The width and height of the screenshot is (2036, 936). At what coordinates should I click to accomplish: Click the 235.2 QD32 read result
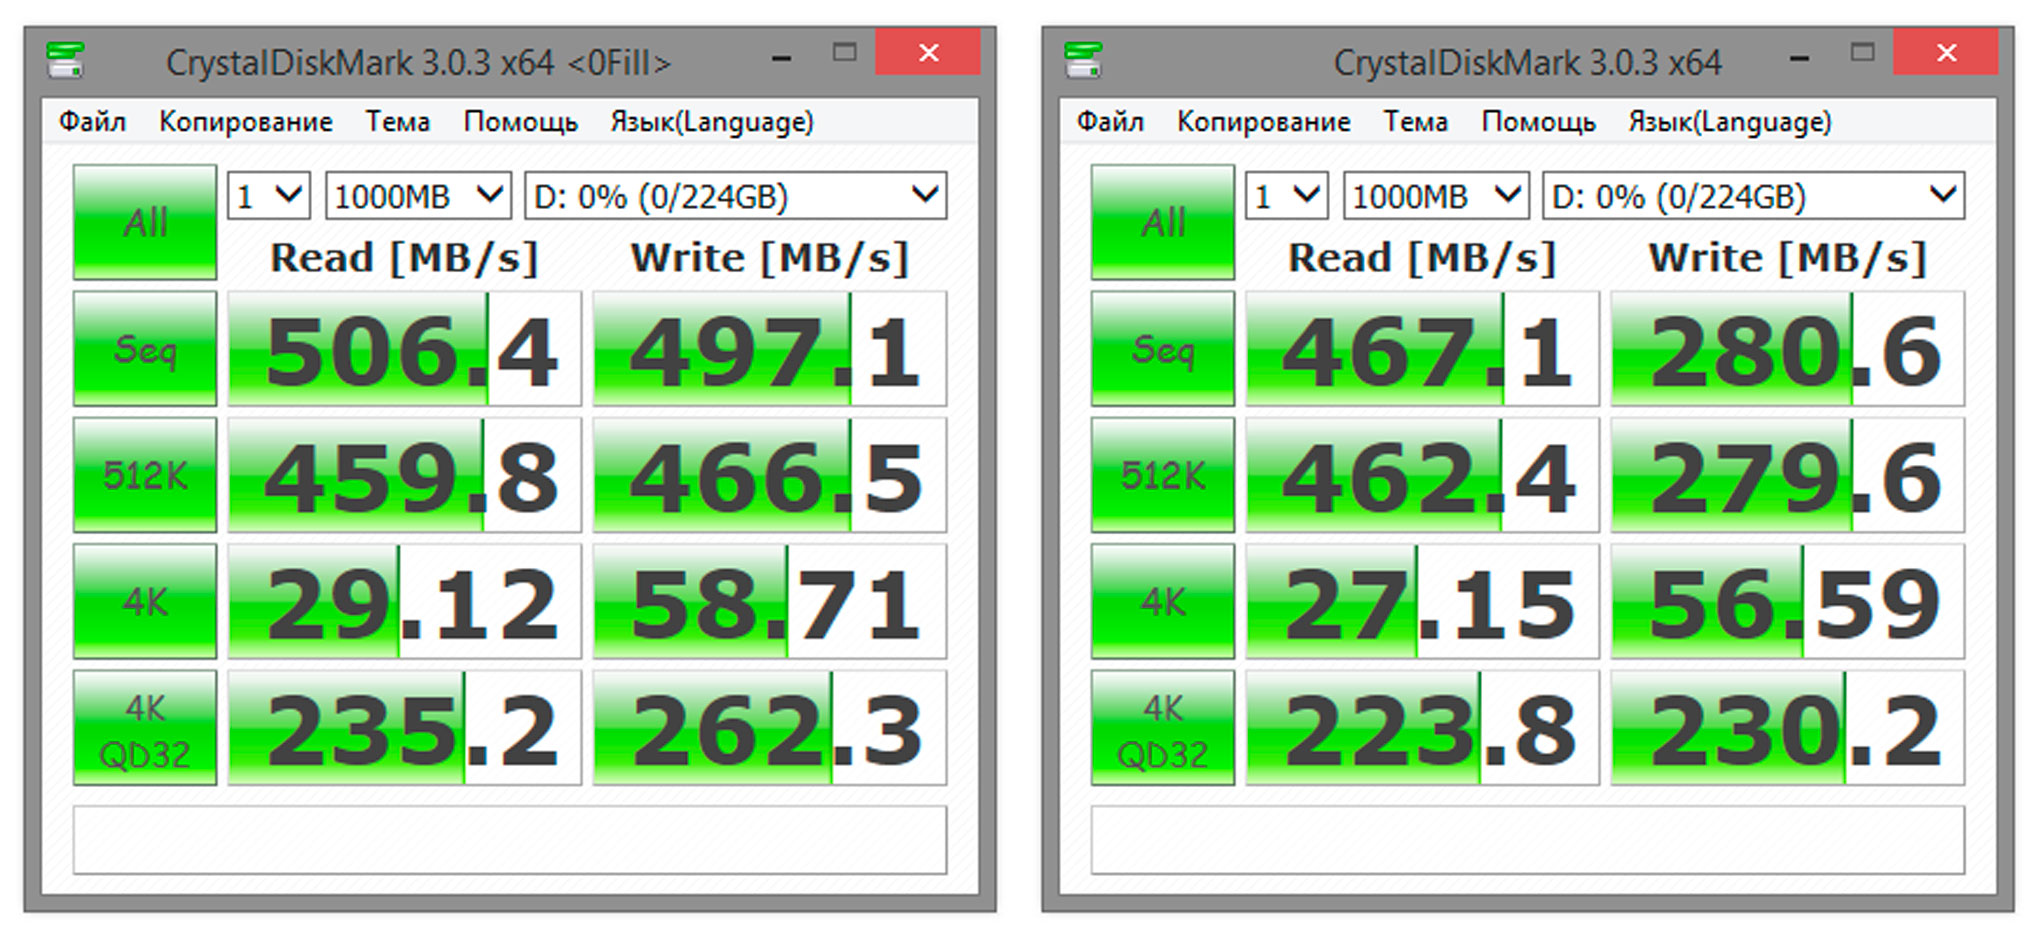pos(404,728)
